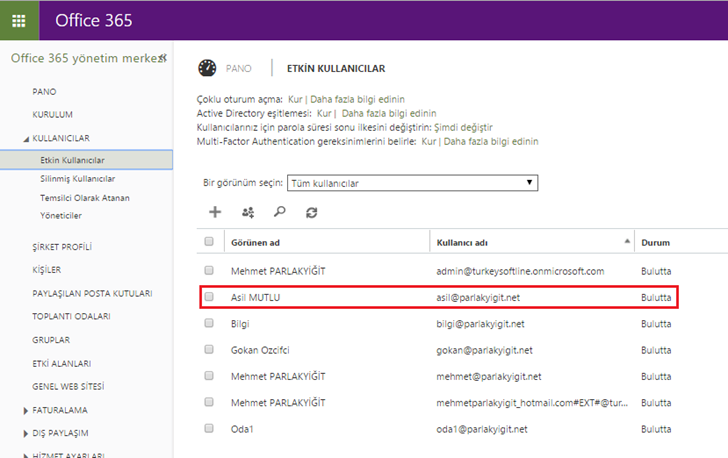This screenshot has width=728, height=458.
Task: Check the hotmail.com#EXT# user row checkbox
Action: click(209, 402)
